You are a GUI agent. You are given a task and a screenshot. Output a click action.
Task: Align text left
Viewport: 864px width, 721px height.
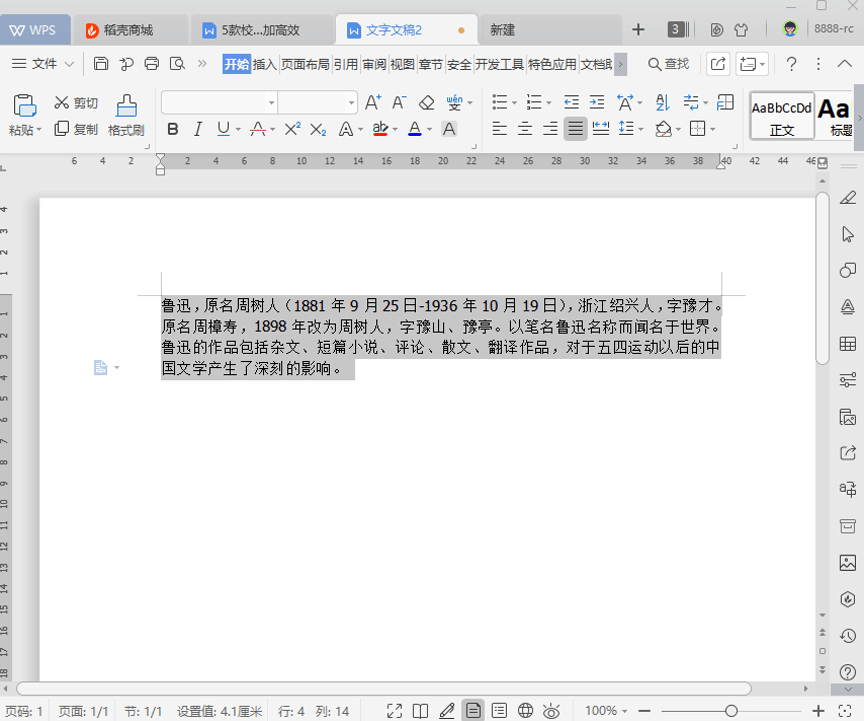pos(499,130)
